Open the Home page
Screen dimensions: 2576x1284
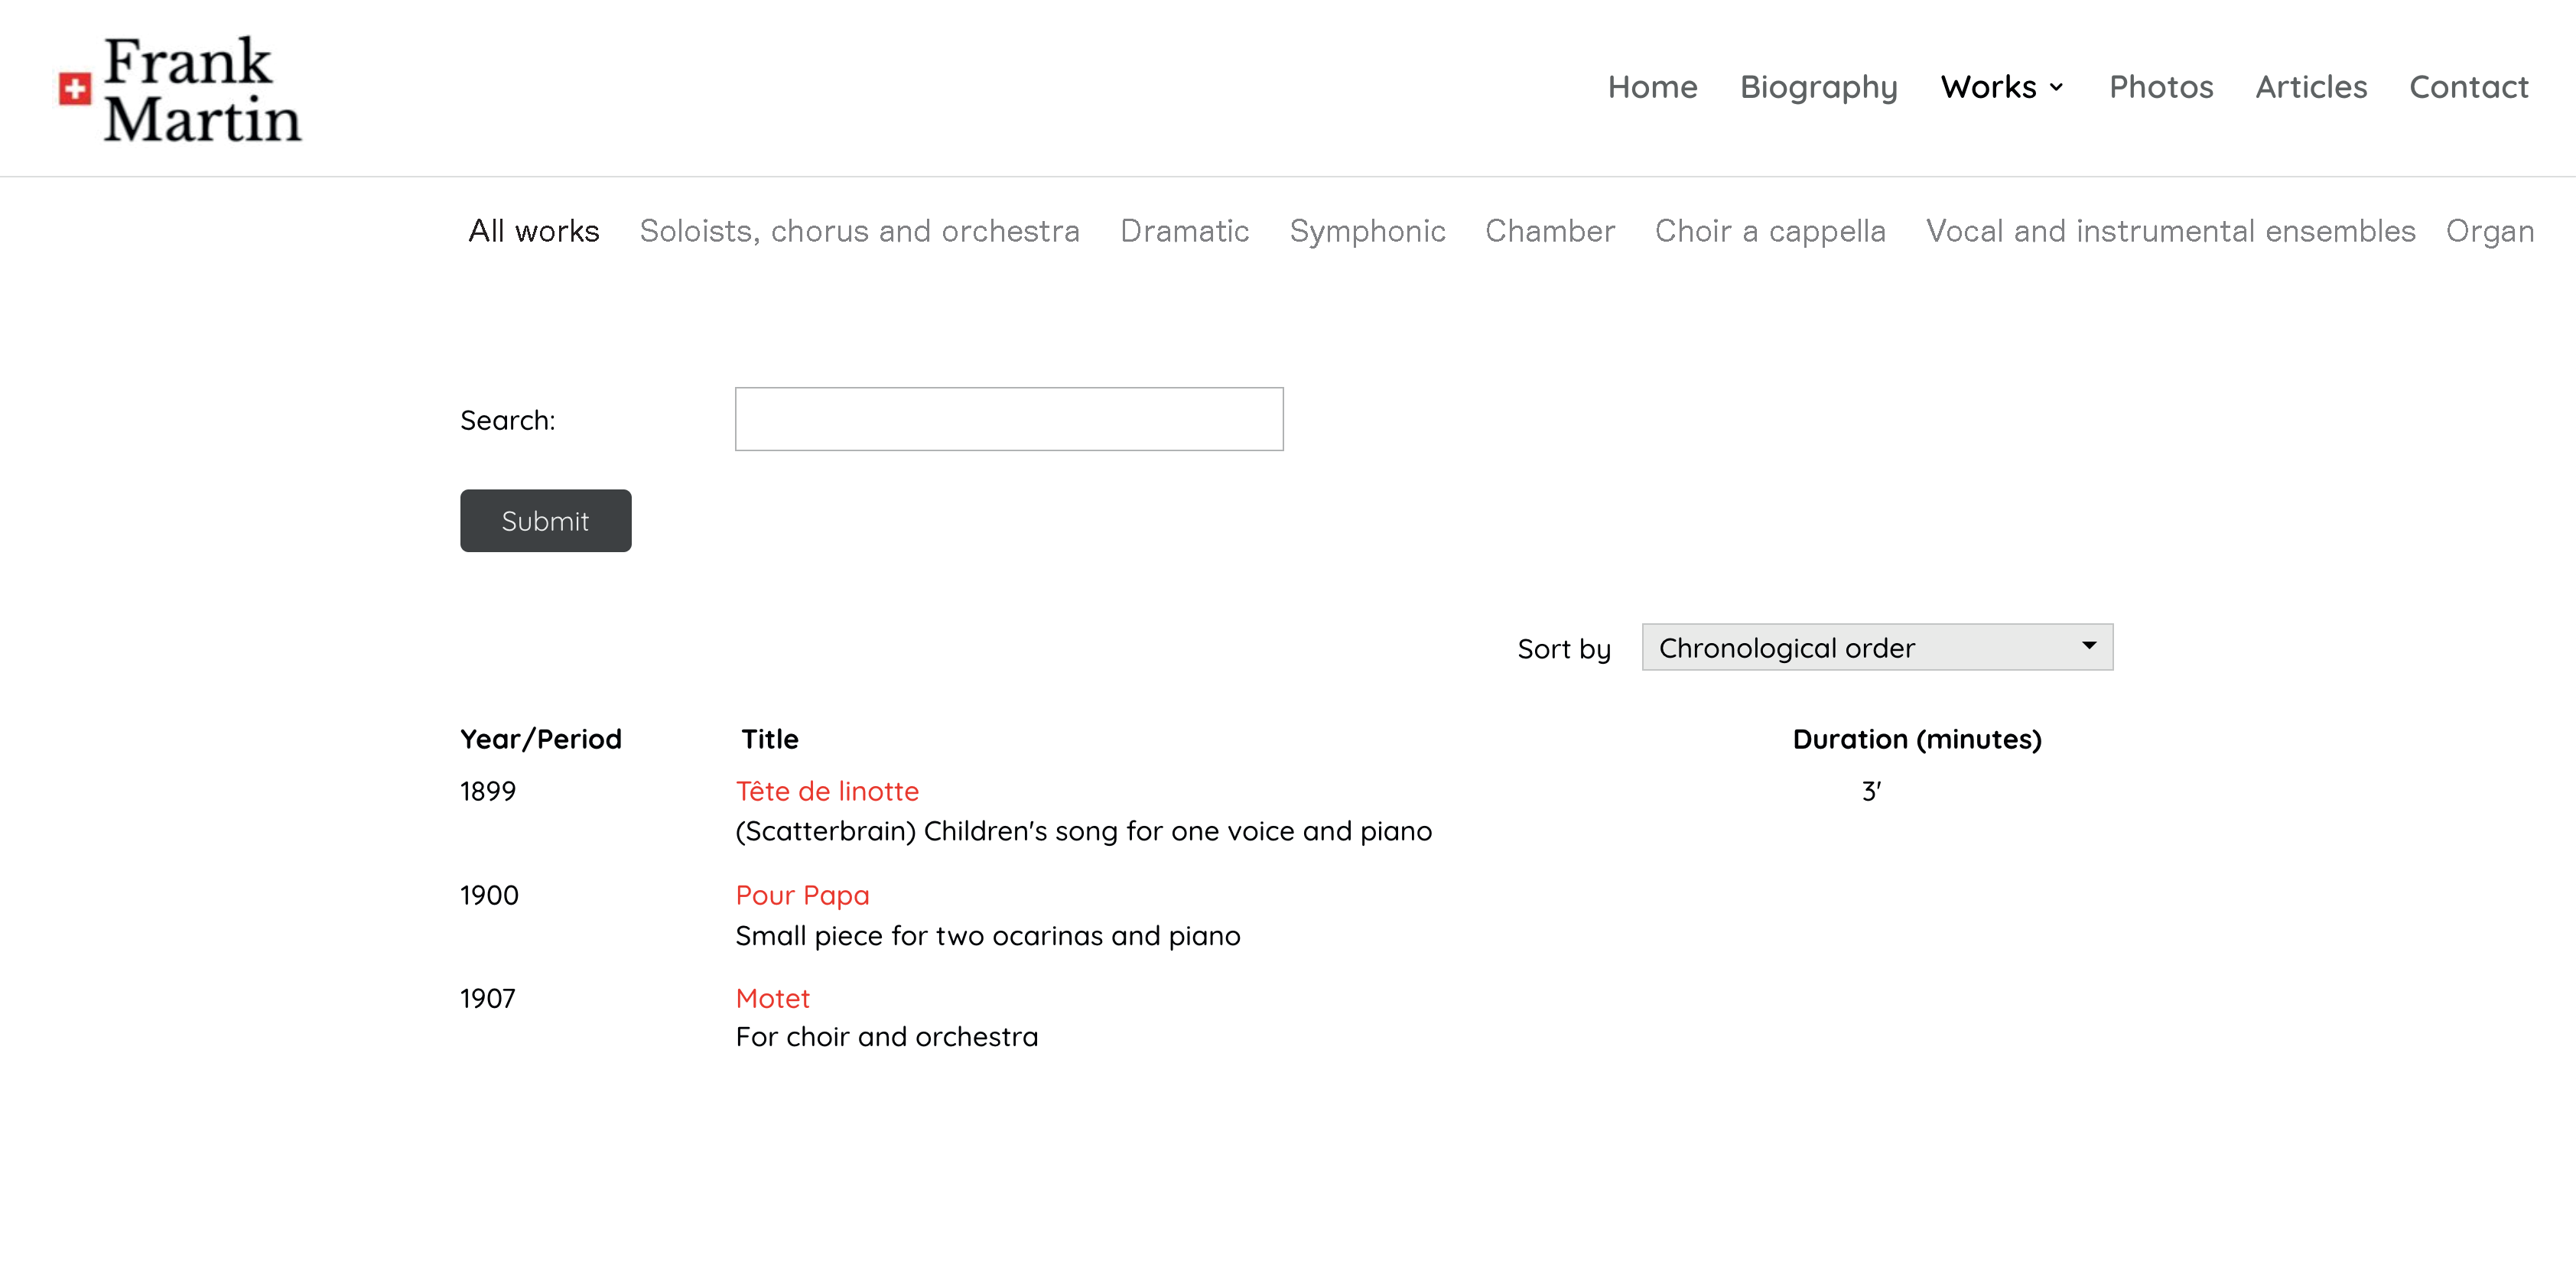click(x=1652, y=87)
